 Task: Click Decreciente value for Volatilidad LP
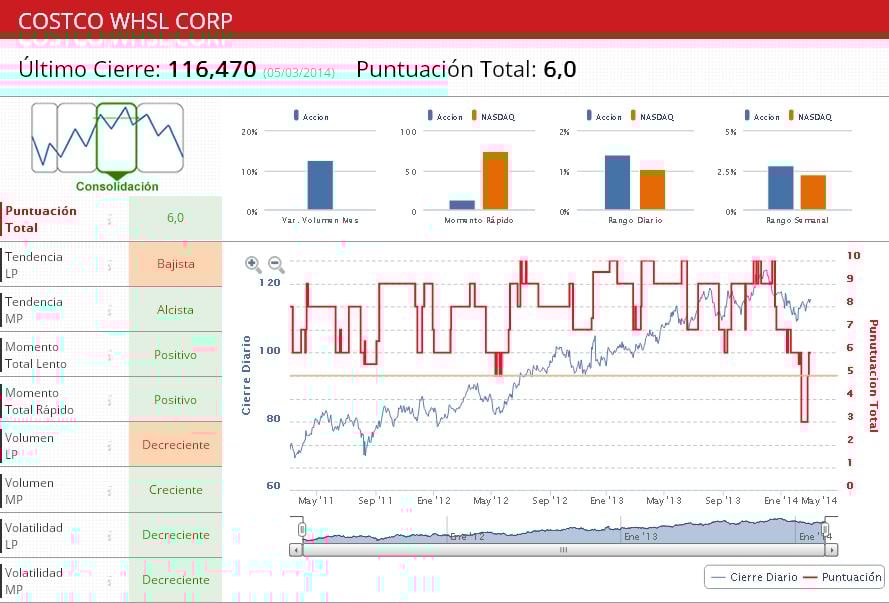tap(175, 535)
